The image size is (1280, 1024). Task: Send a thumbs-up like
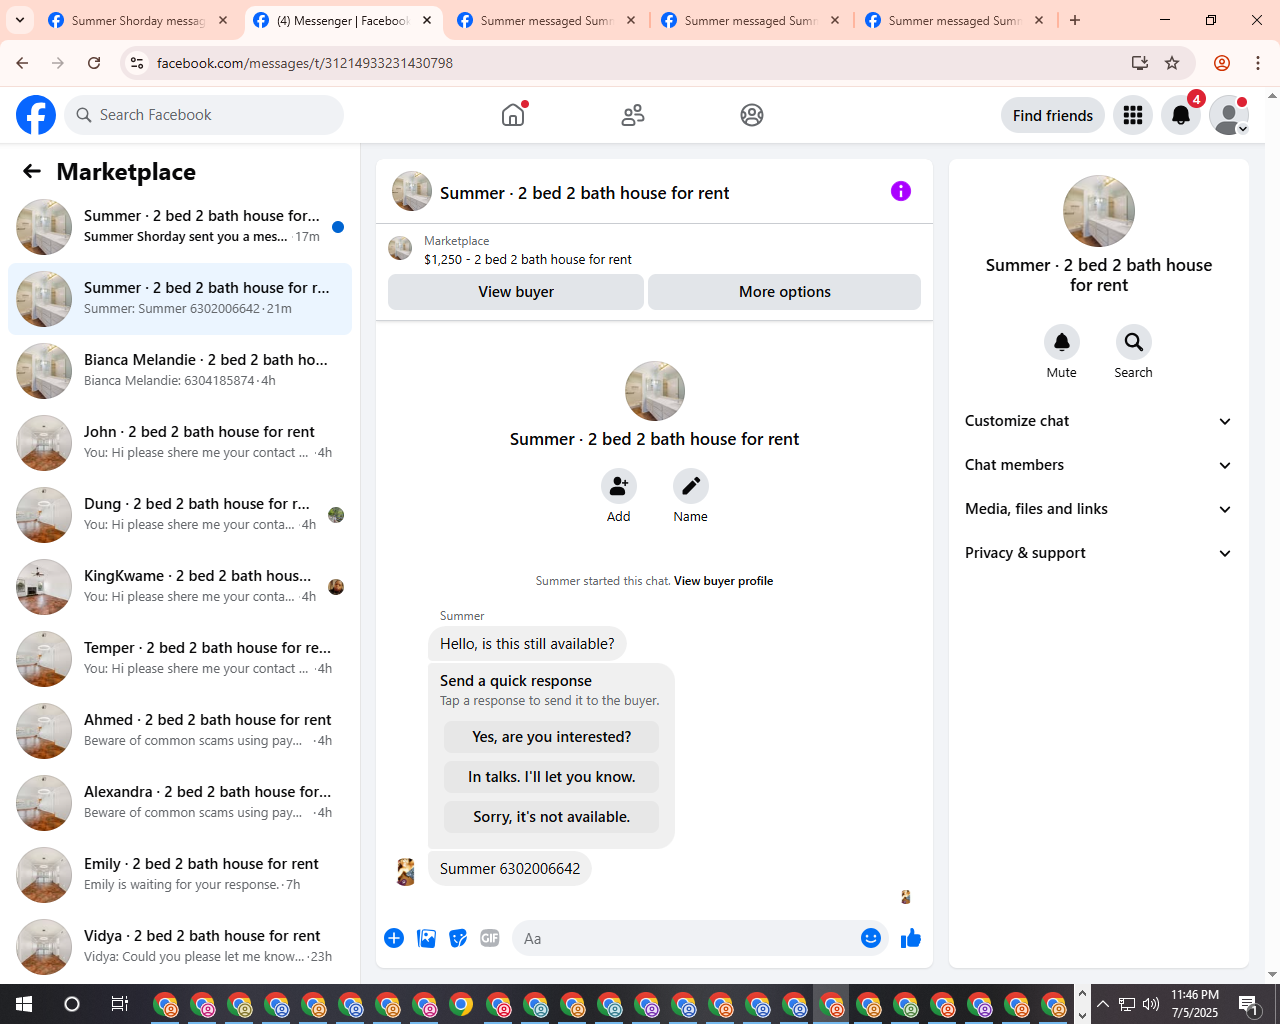click(x=911, y=938)
